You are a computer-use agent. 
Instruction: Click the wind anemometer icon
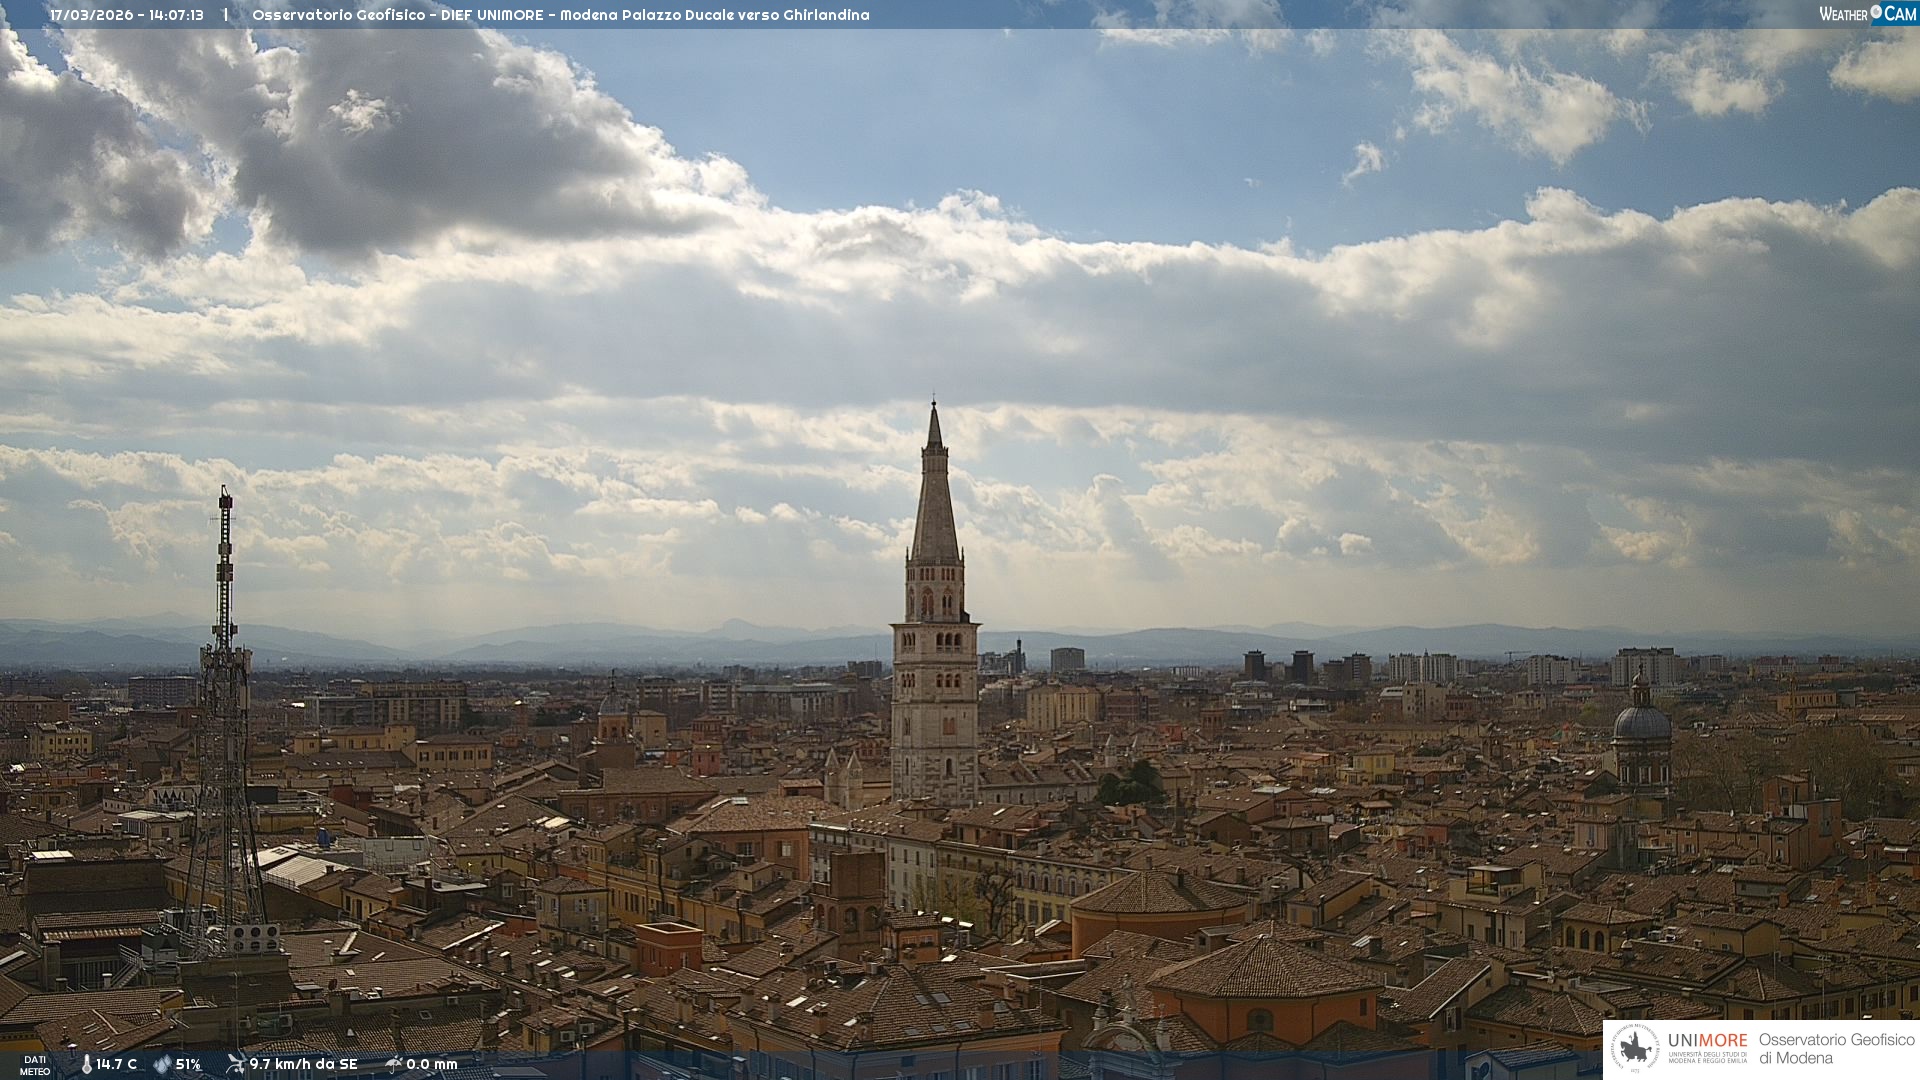point(235,1064)
